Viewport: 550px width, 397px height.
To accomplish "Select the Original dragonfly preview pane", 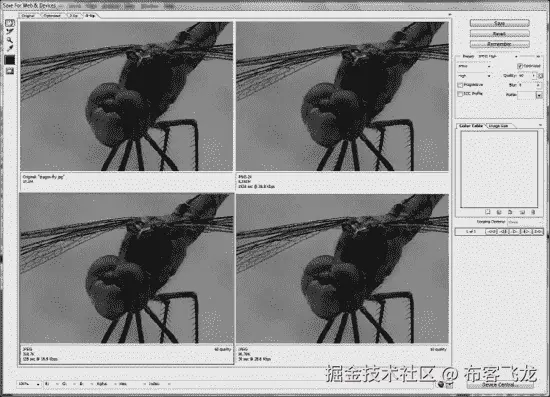I will click(126, 96).
